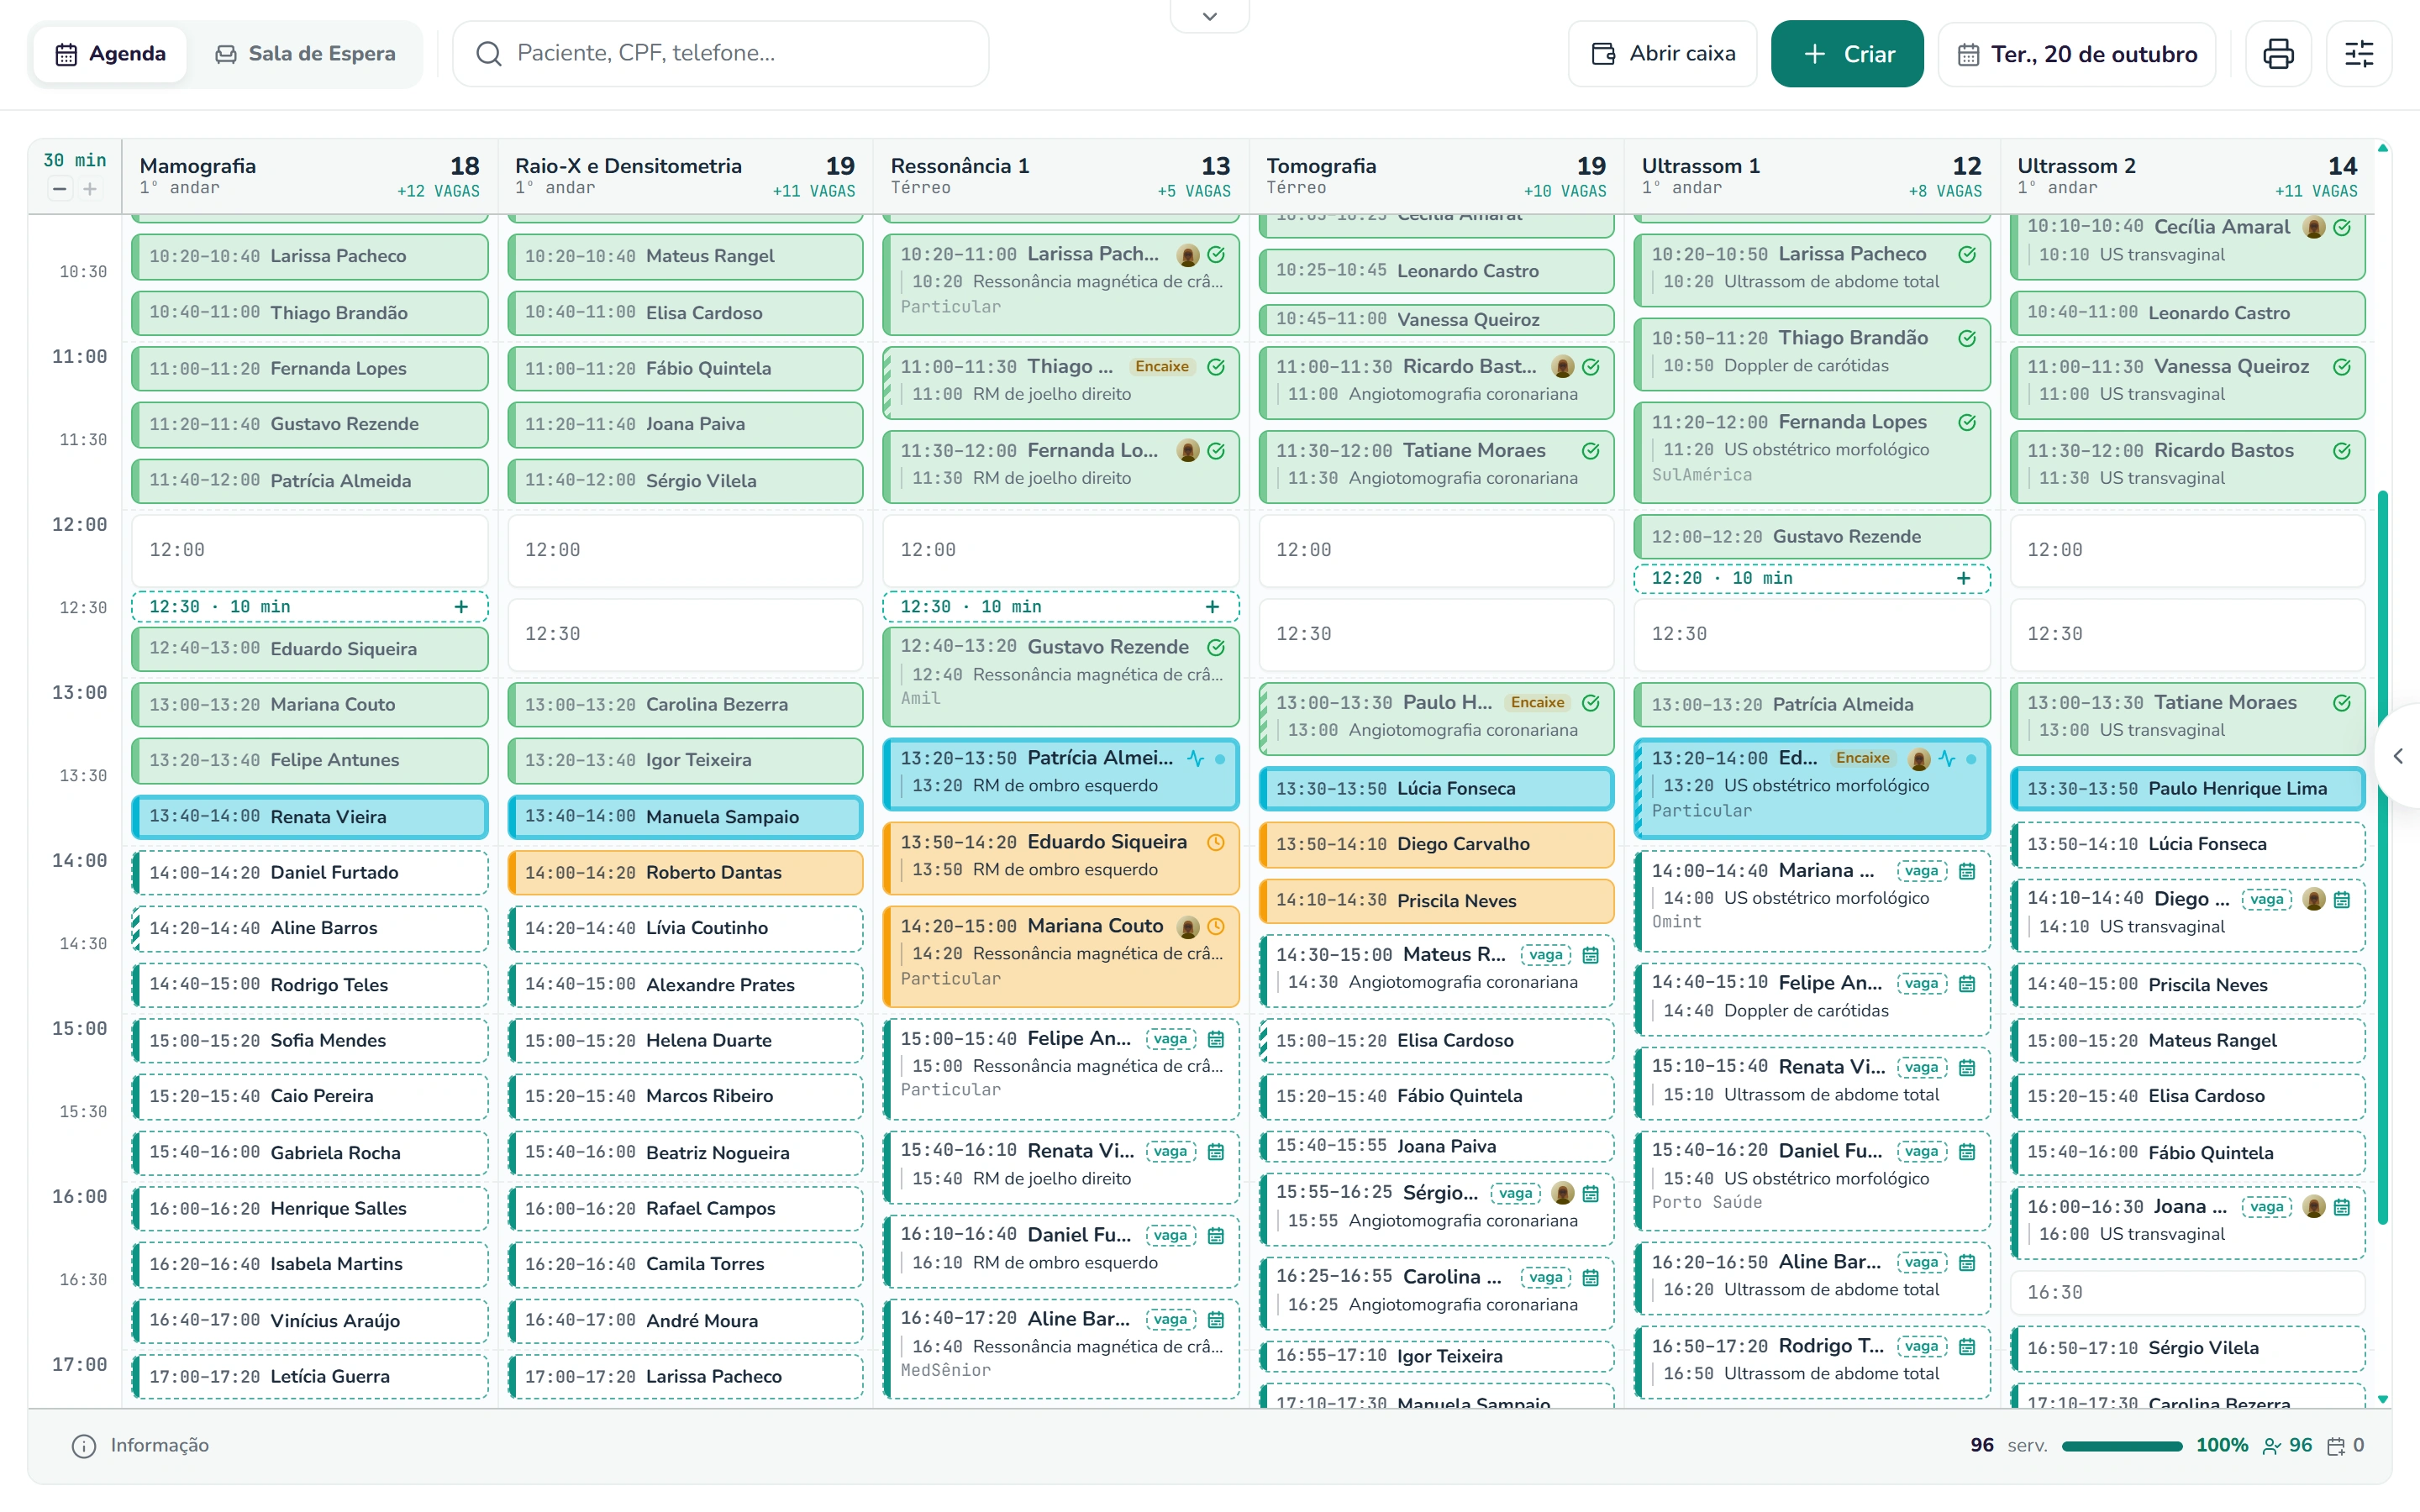Viewport: 2420px width, 1512px height.
Task: Open Paulo Henrique Lima 13:30 appointment
Action: pyautogui.click(x=2188, y=789)
